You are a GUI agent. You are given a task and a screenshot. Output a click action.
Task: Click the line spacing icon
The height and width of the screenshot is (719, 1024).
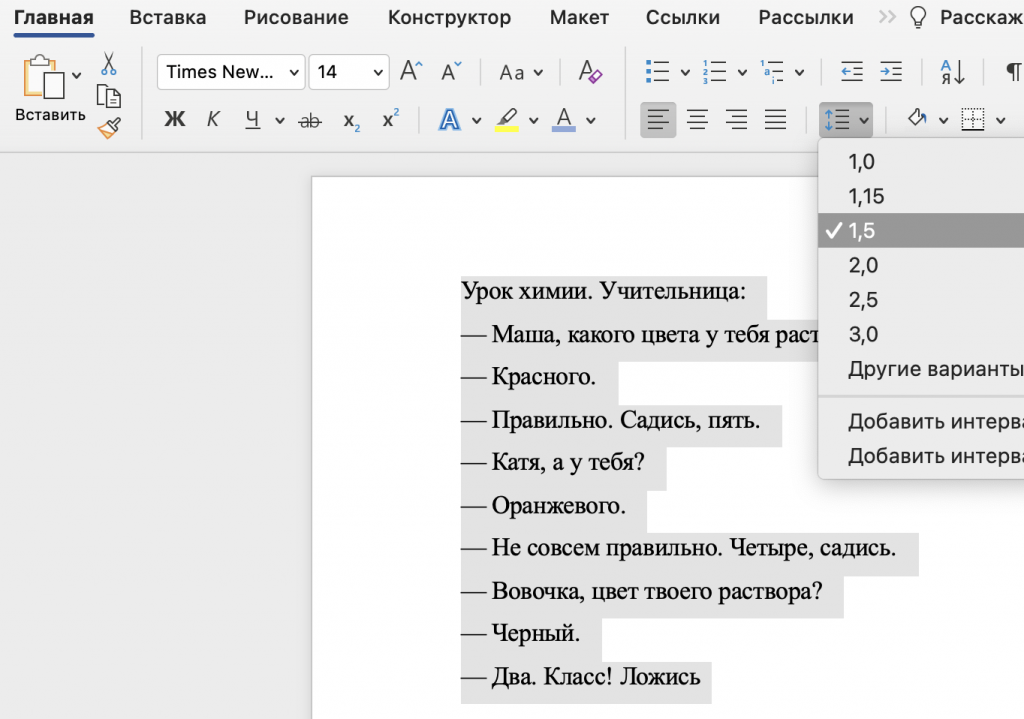[837, 120]
